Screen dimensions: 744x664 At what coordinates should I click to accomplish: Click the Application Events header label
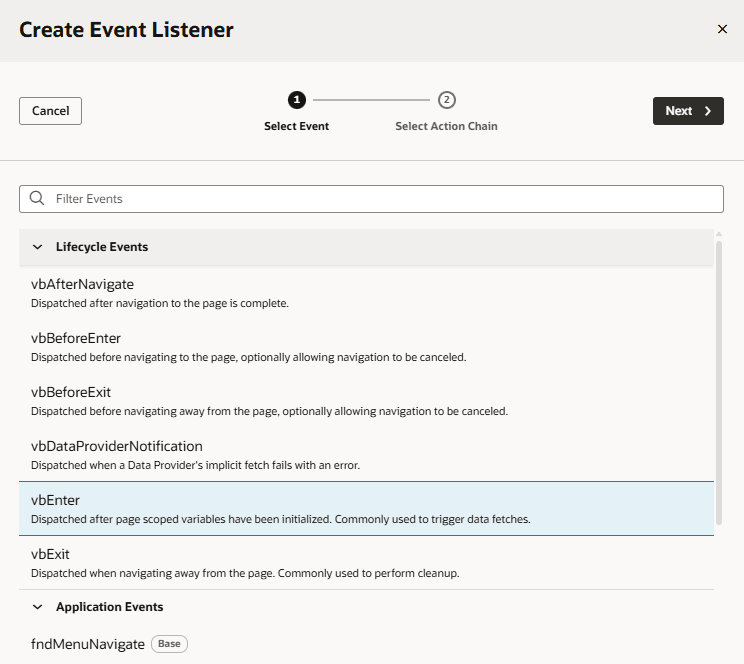[x=110, y=607]
